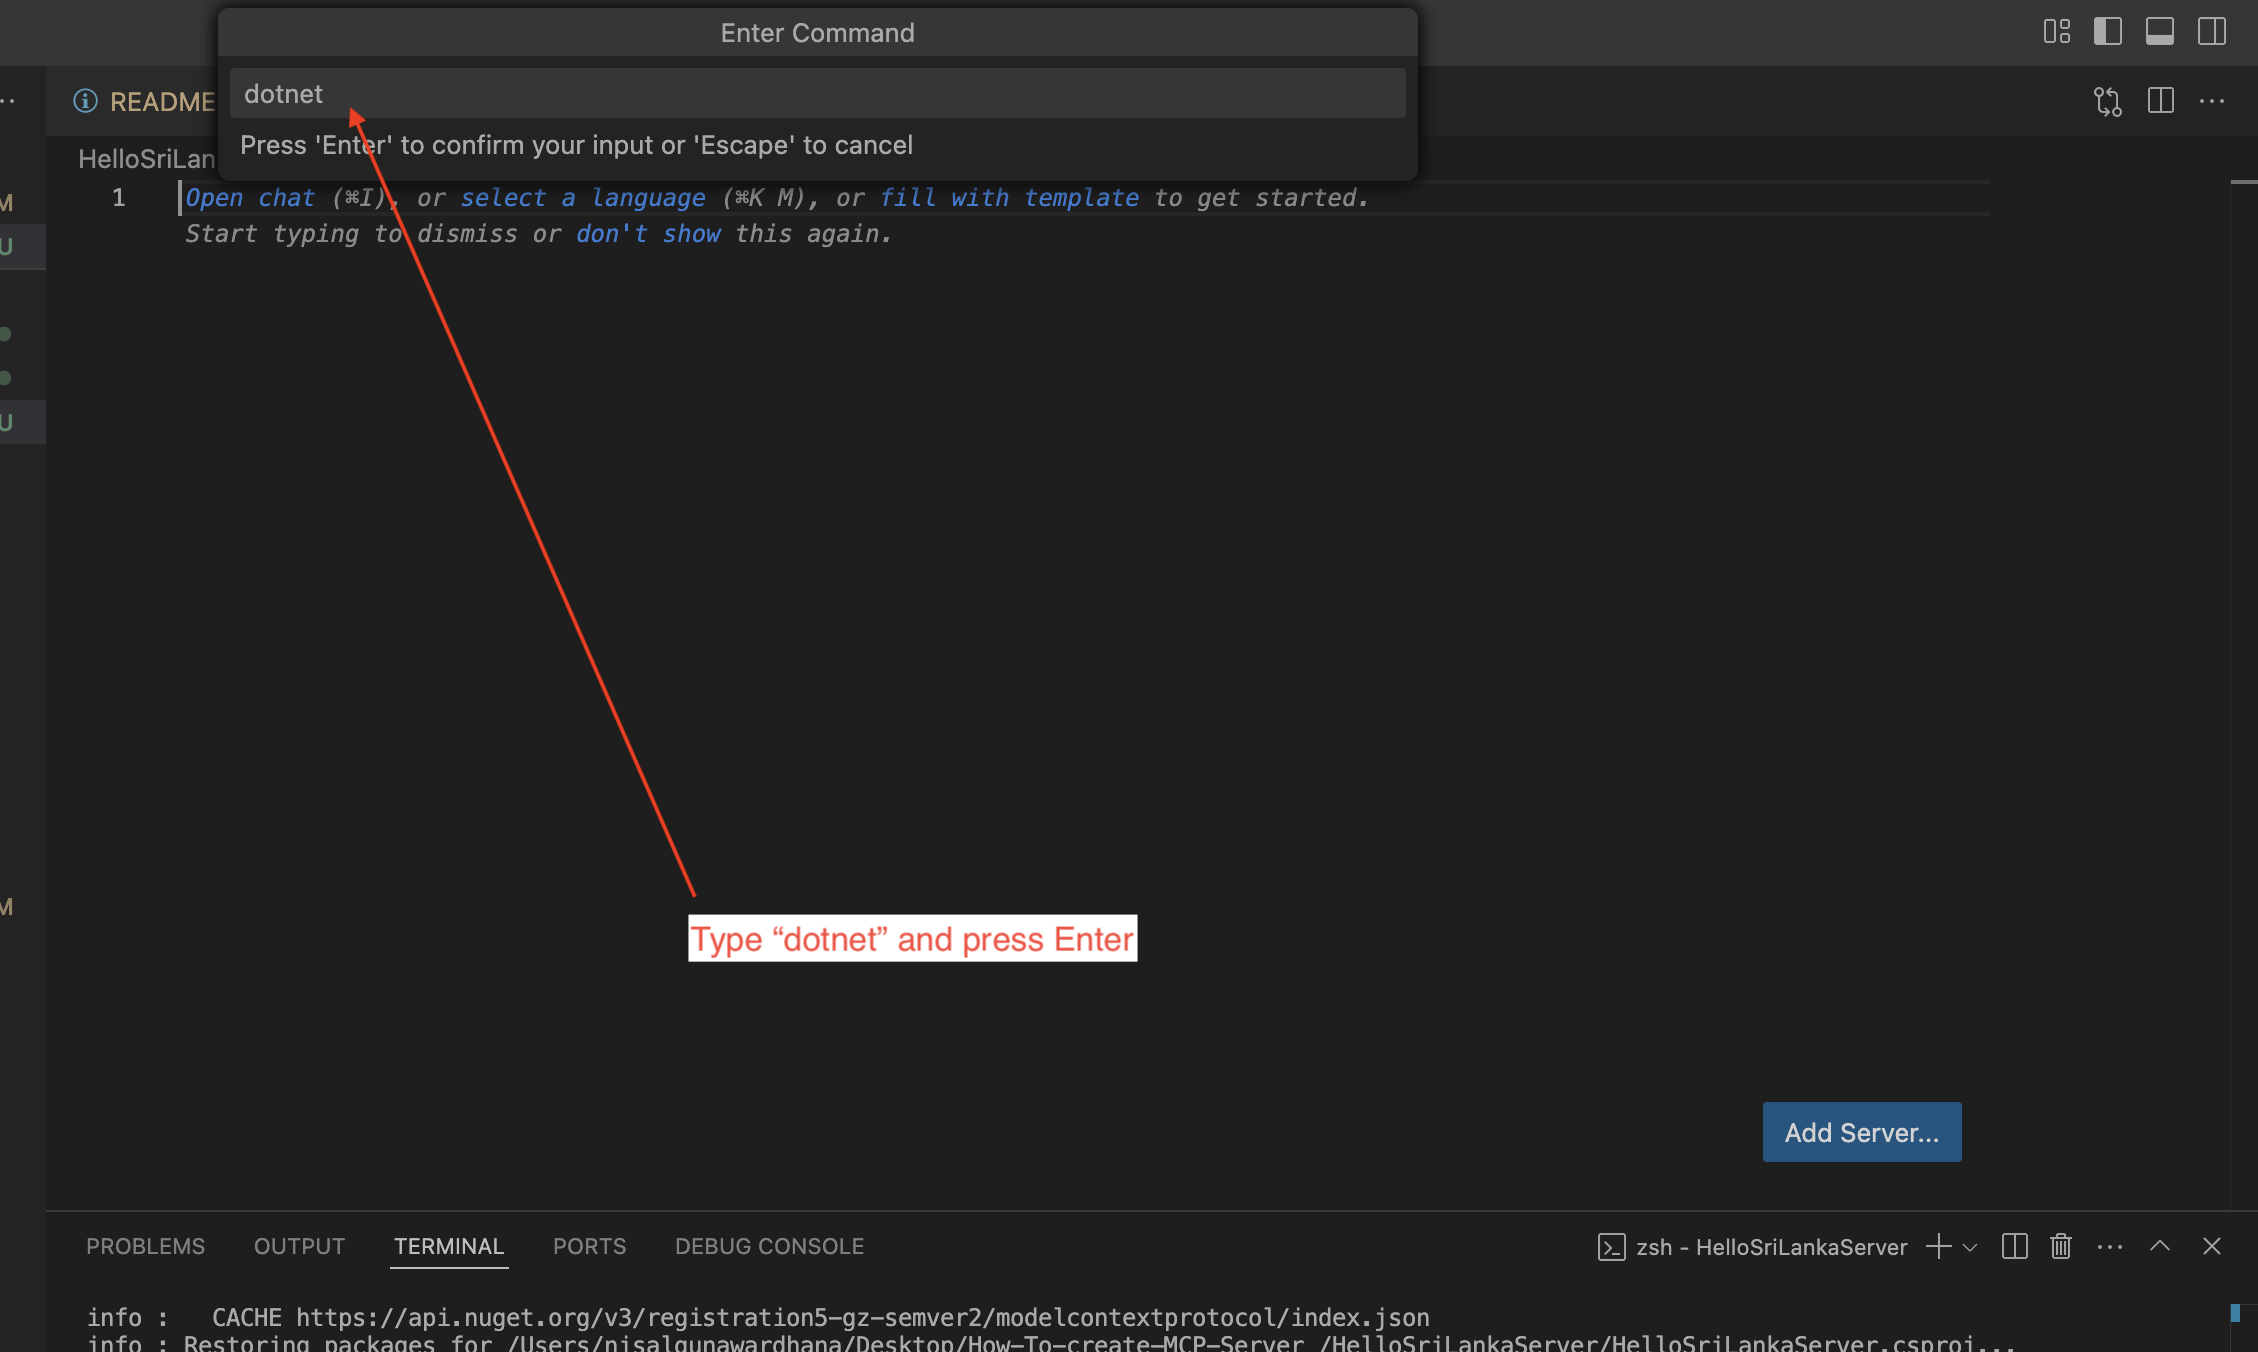
Task: Toggle the Secondary Side Bar
Action: 2211,31
